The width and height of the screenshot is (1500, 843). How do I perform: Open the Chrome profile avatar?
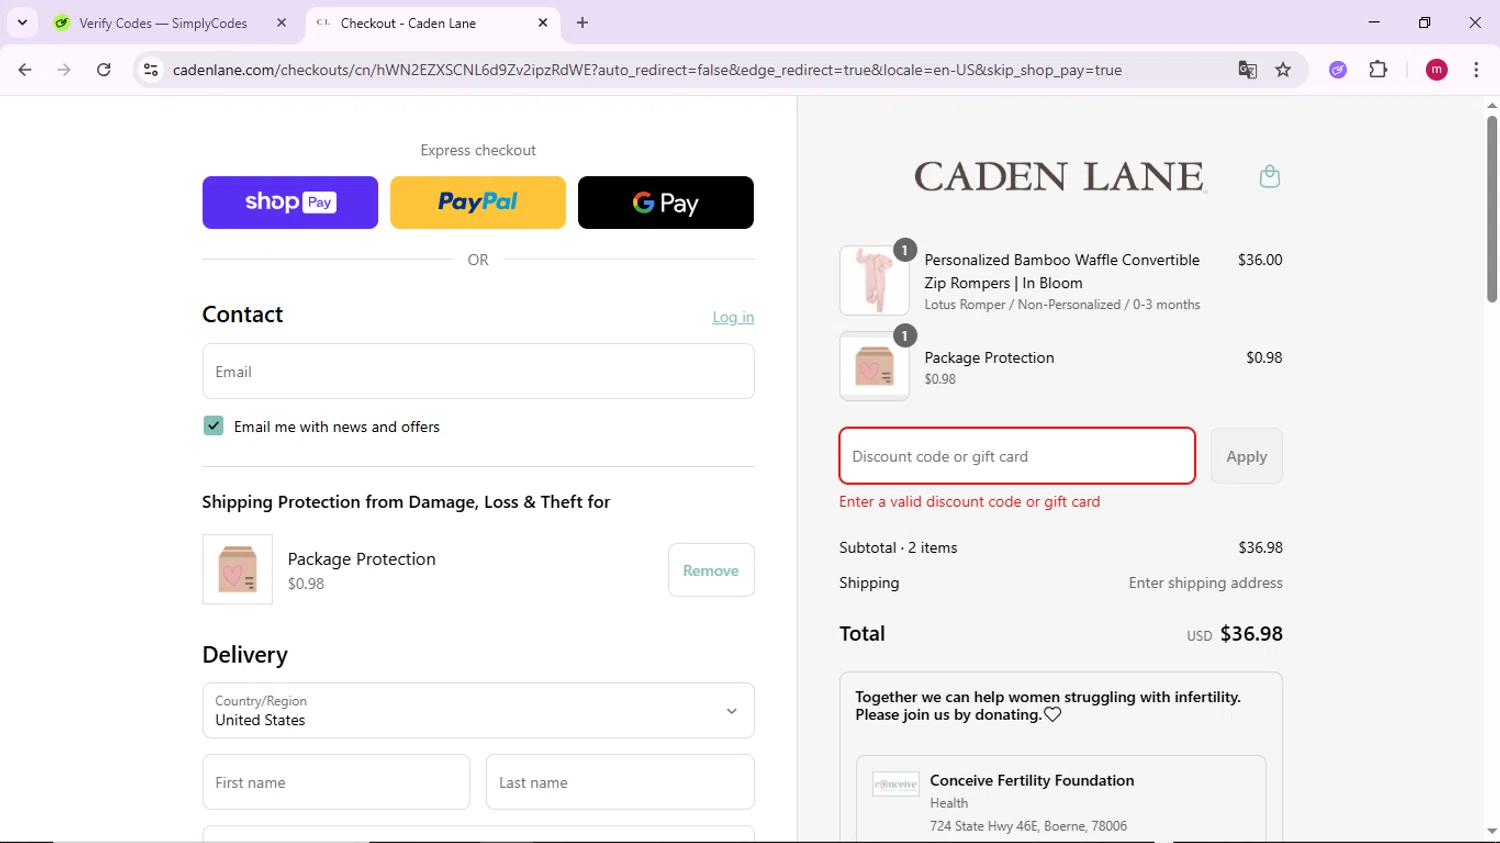click(1437, 70)
